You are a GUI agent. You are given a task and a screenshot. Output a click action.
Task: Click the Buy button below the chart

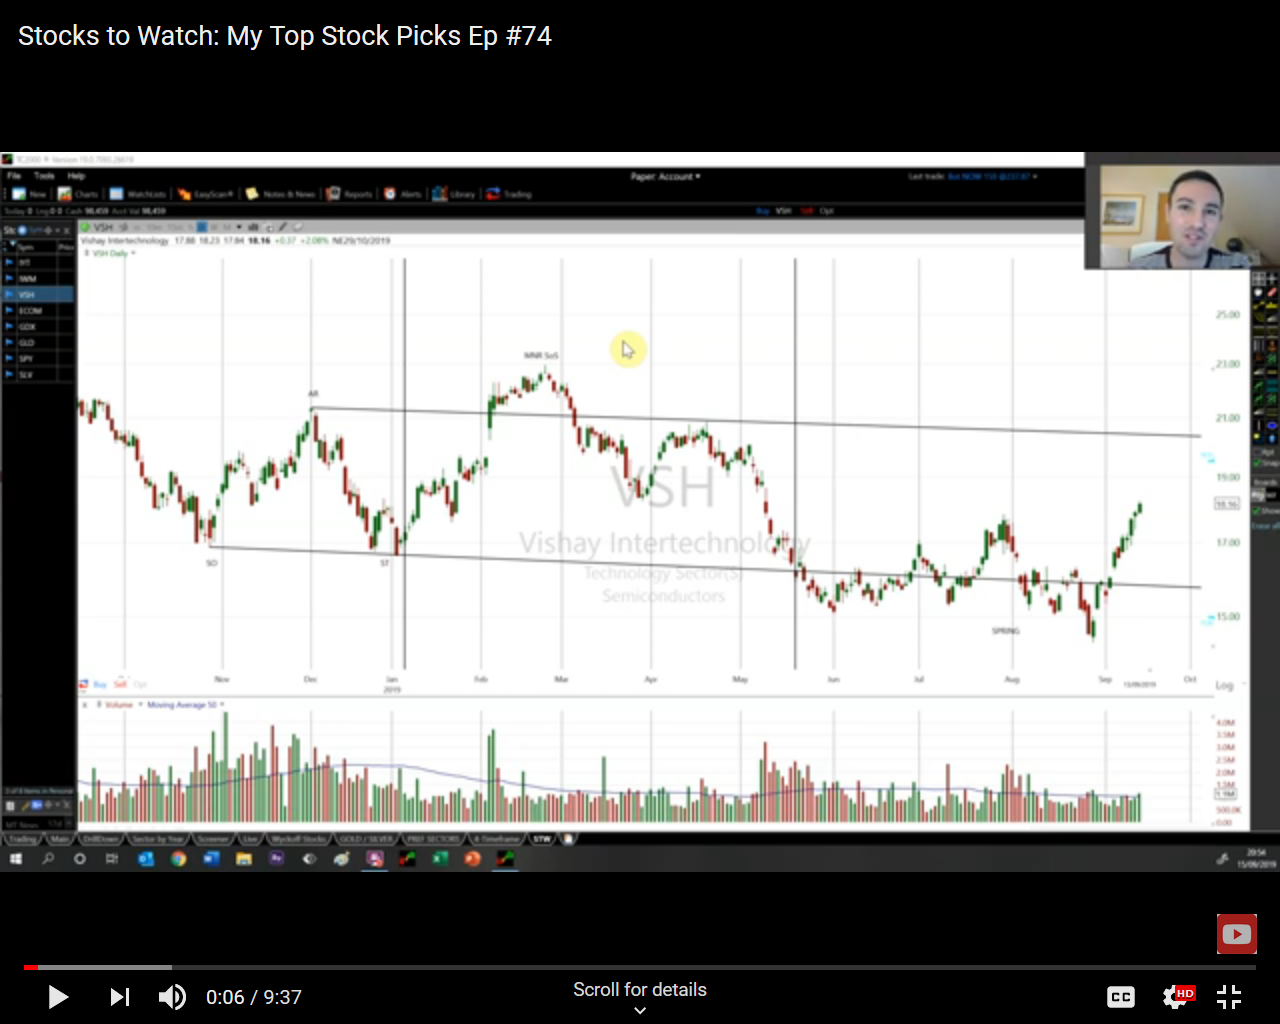coord(99,684)
